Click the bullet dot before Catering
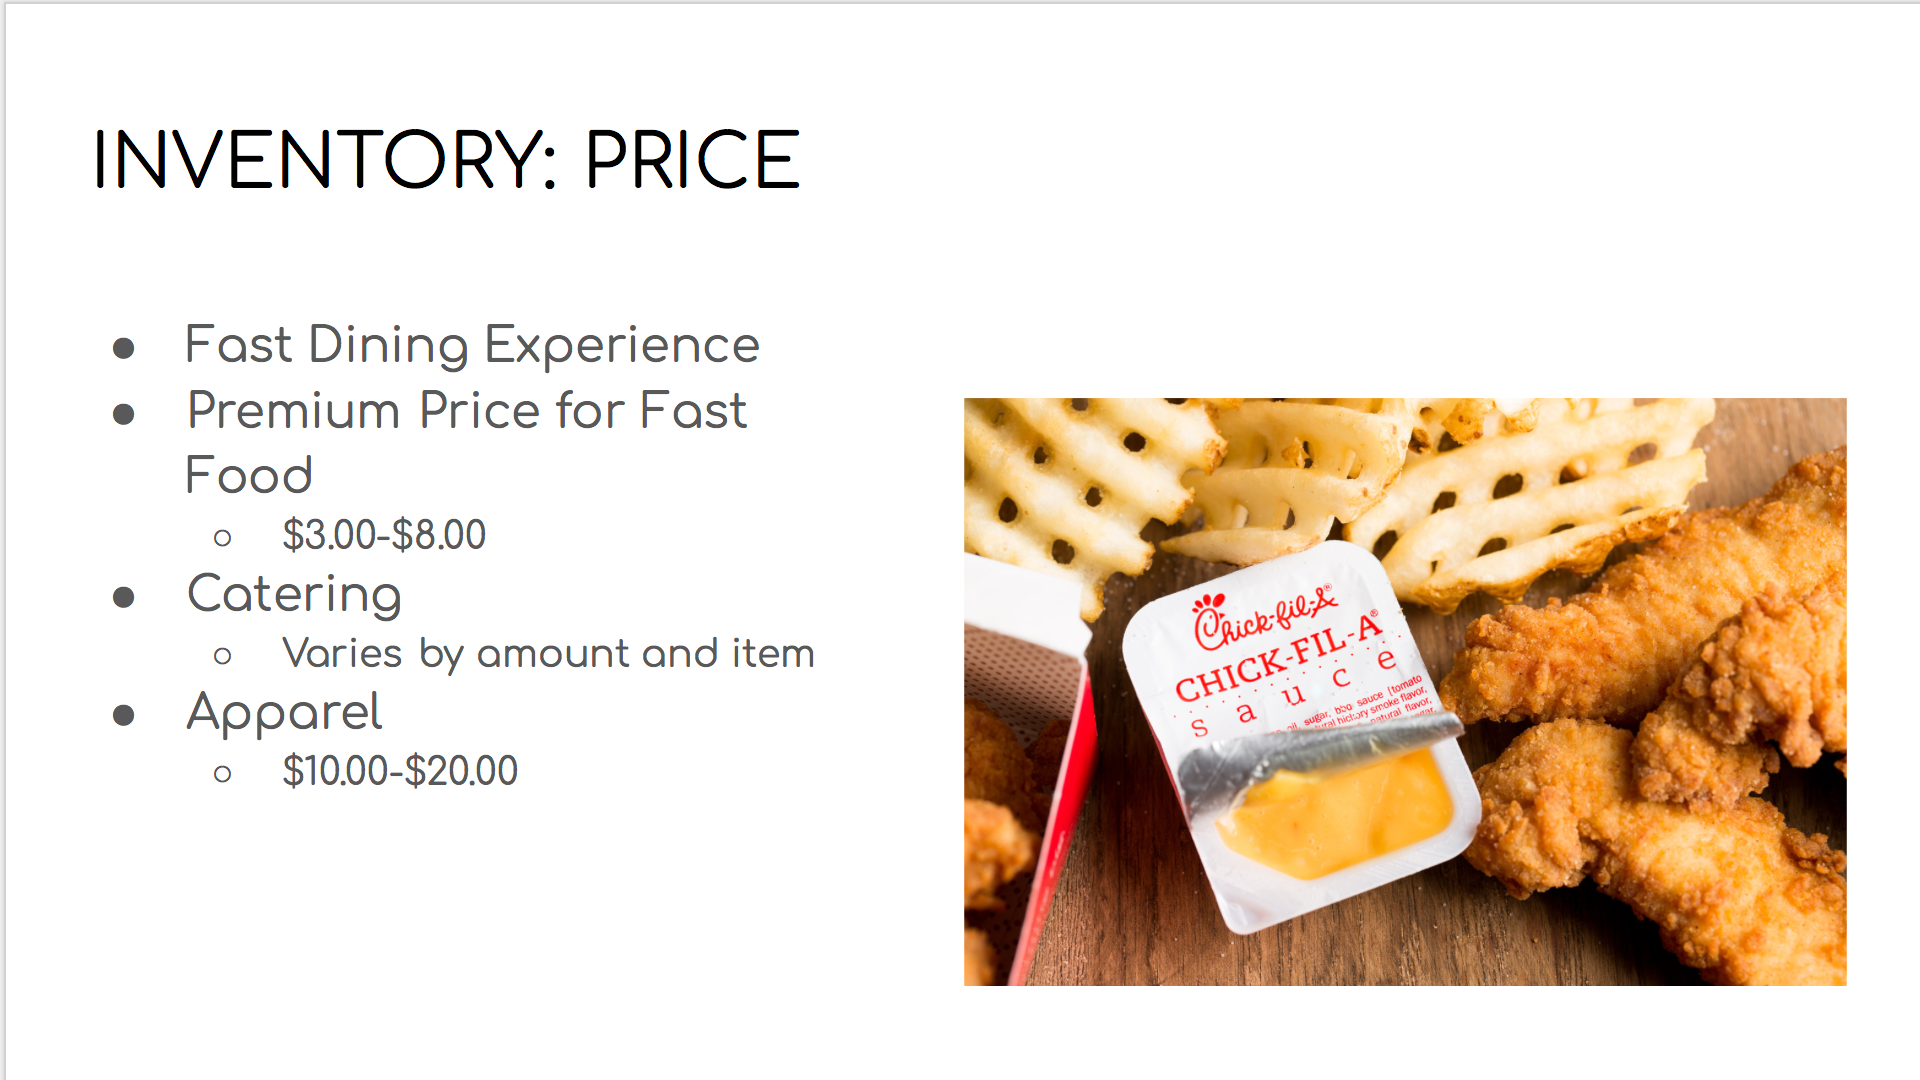 pyautogui.click(x=124, y=597)
